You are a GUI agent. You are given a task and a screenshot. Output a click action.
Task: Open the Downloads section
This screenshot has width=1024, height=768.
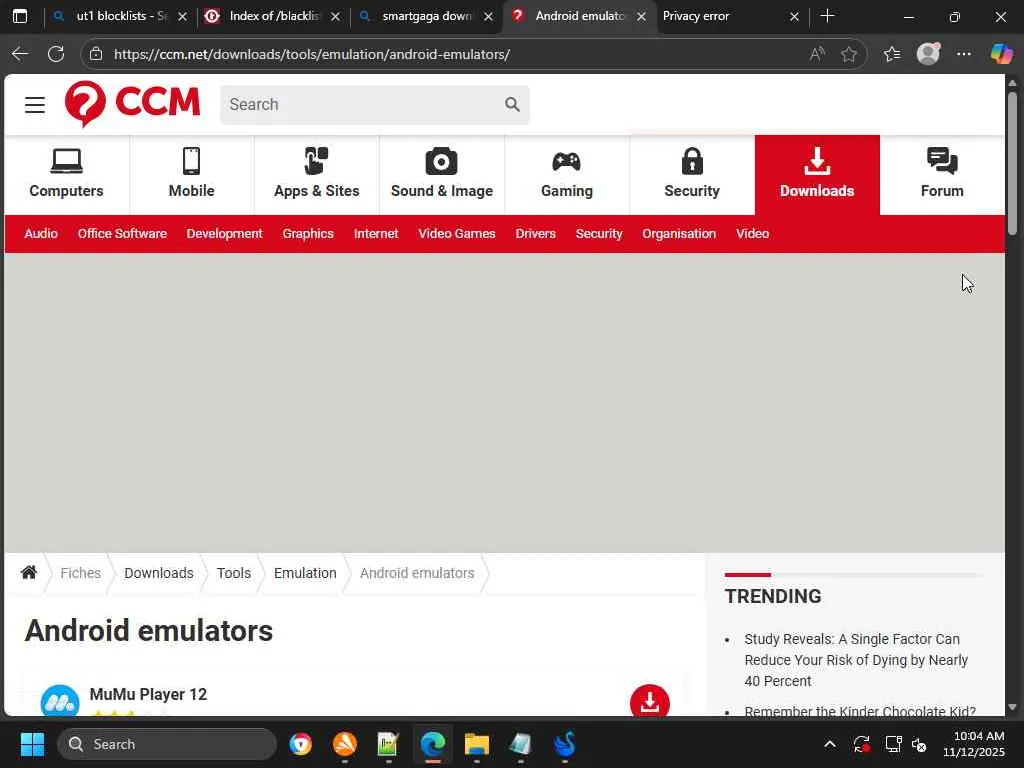click(817, 174)
